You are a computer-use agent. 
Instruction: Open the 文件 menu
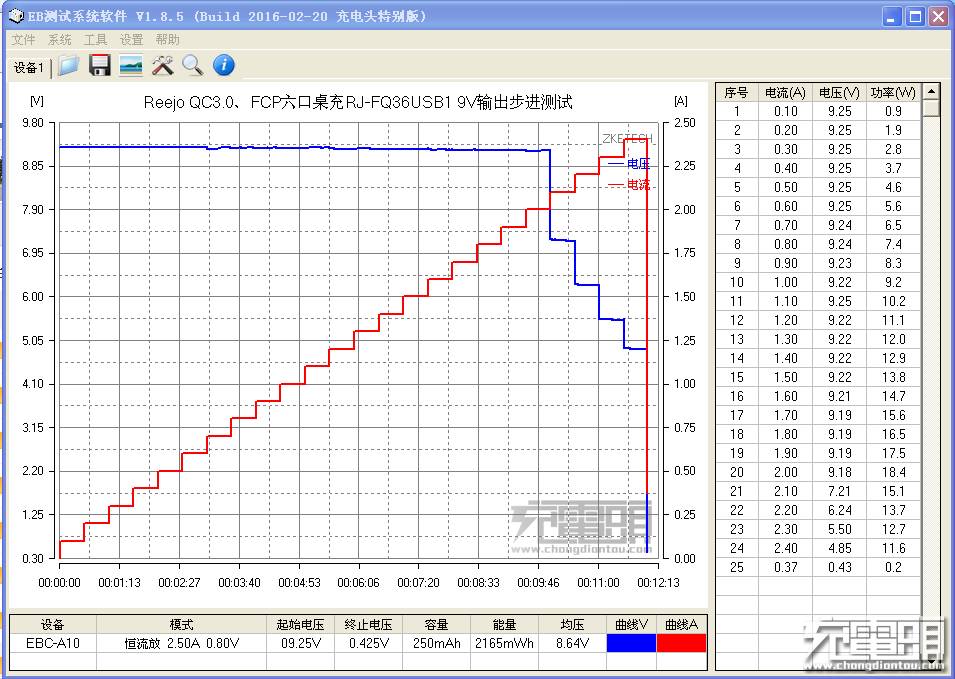coord(23,40)
